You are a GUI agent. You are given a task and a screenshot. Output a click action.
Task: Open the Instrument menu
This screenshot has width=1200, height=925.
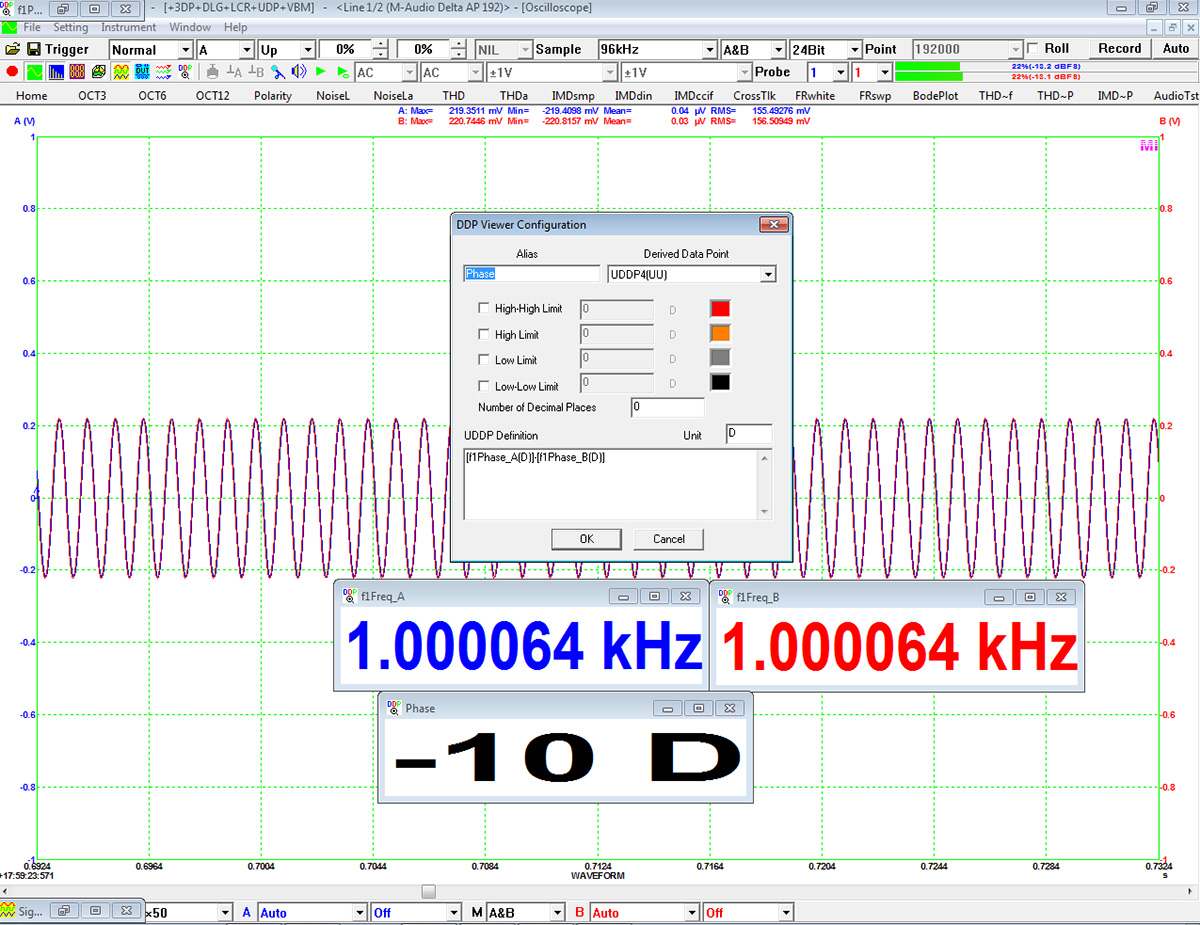click(x=130, y=27)
